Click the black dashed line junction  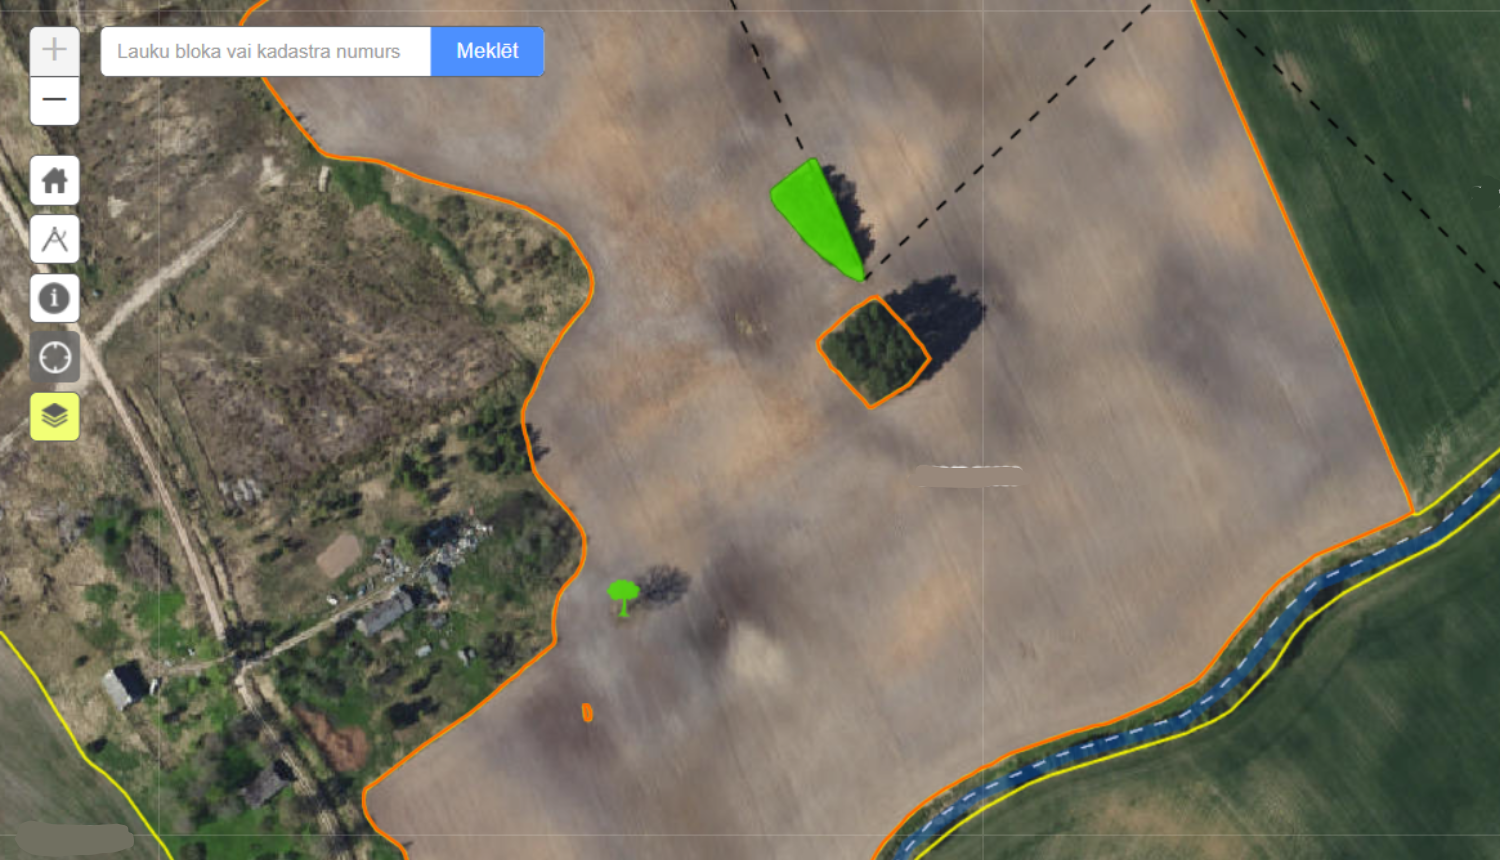click(866, 277)
